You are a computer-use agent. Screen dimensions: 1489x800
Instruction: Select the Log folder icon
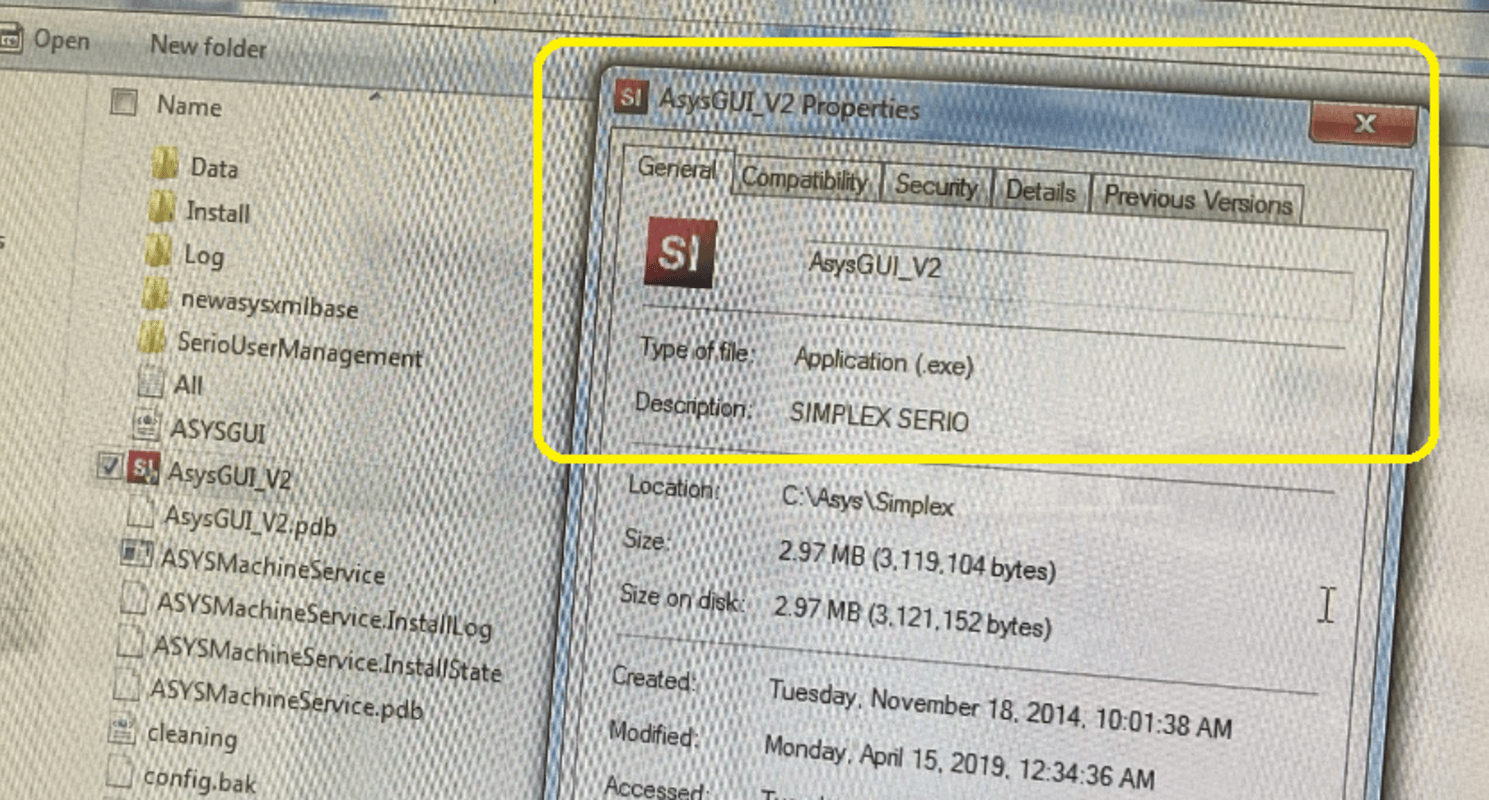click(157, 251)
